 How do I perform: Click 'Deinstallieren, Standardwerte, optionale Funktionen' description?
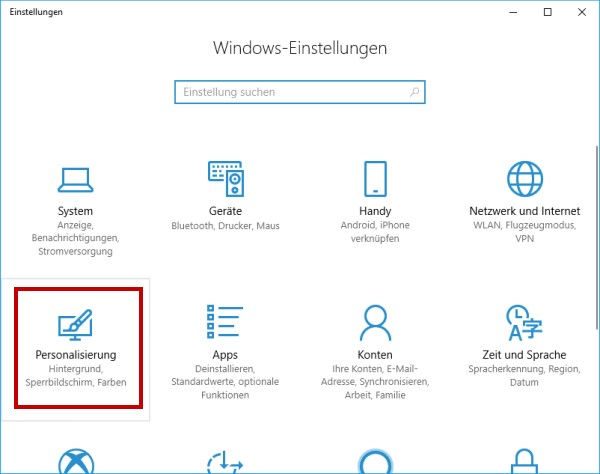click(x=225, y=382)
